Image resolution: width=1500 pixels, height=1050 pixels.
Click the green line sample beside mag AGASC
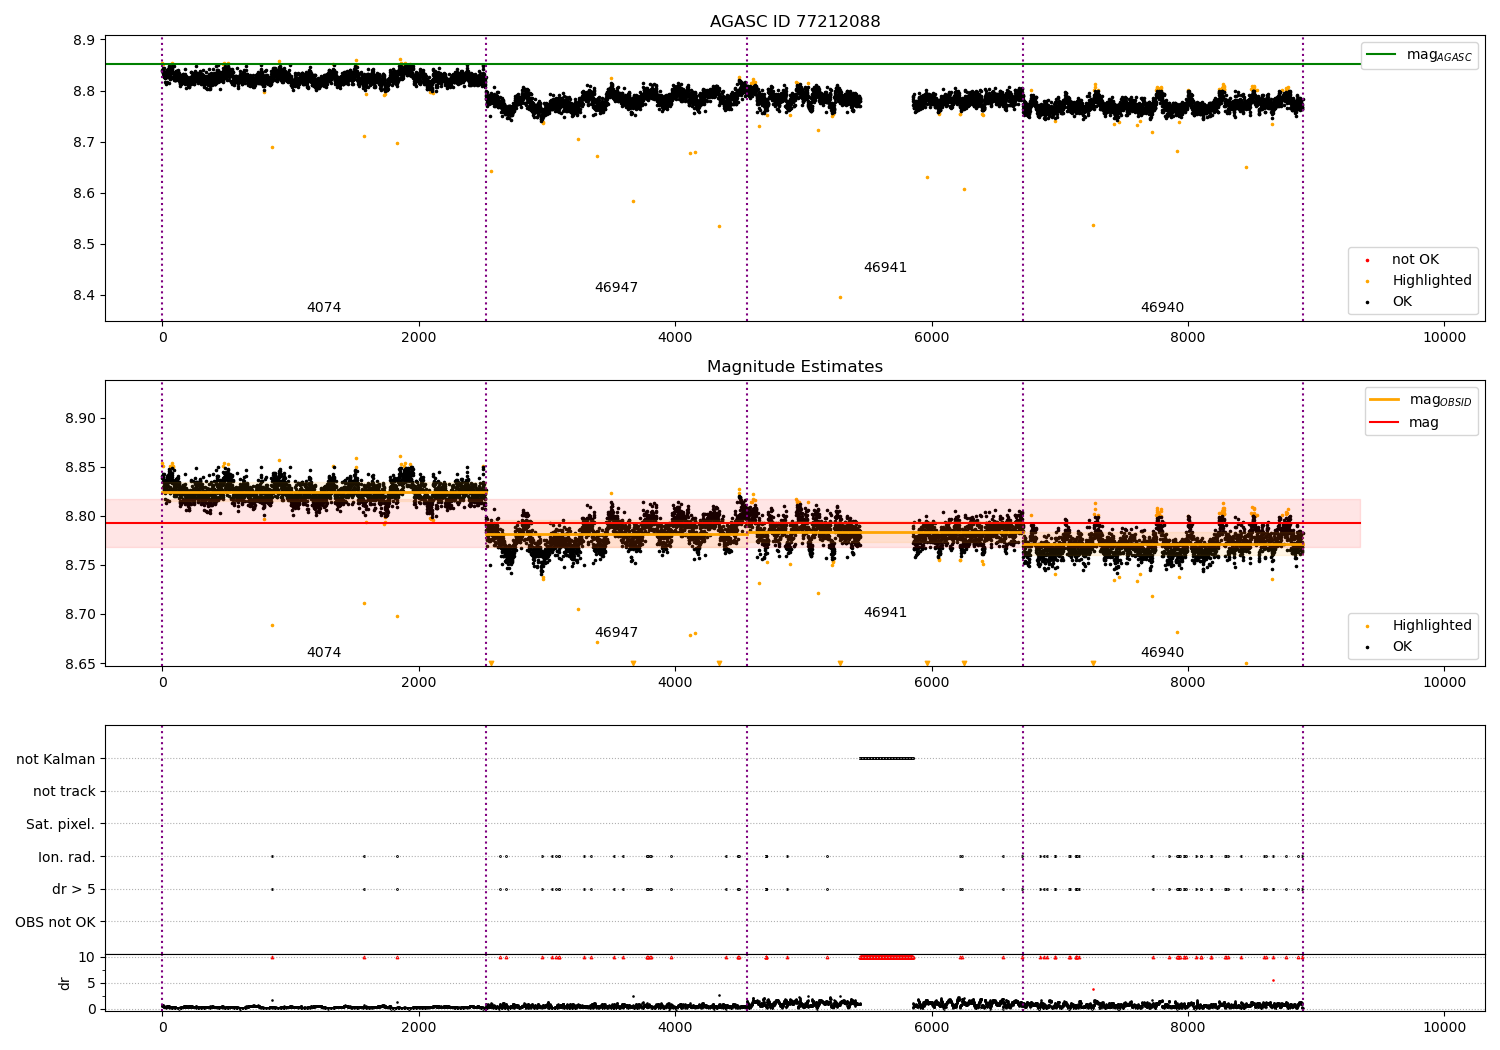(x=1381, y=55)
